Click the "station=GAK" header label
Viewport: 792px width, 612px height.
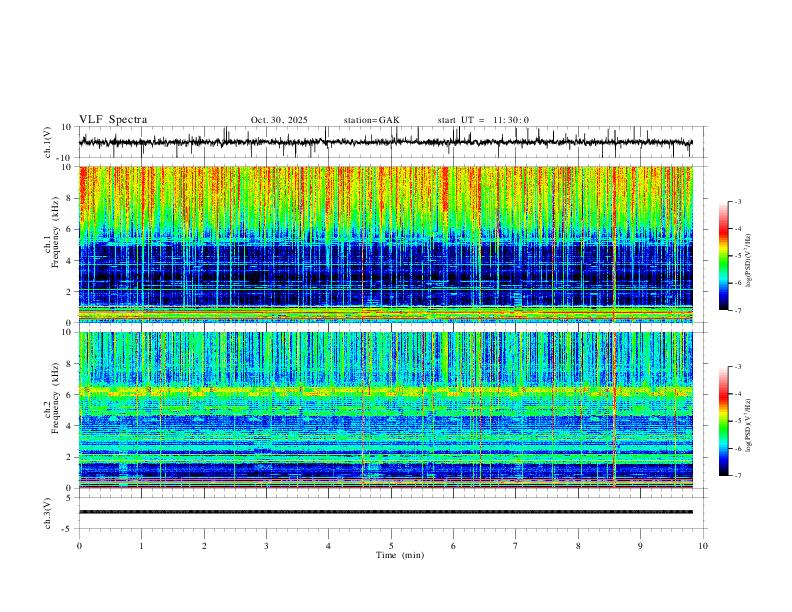pos(371,120)
